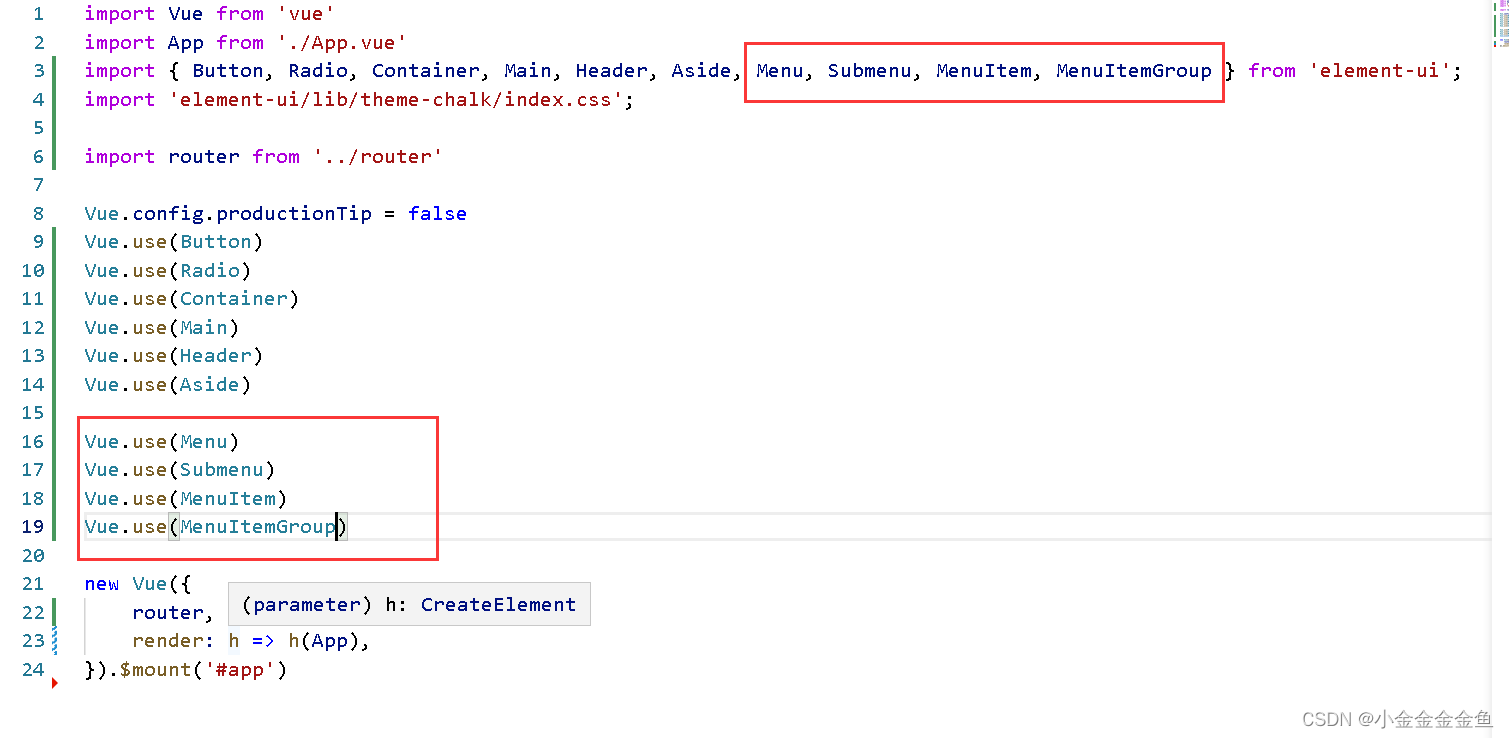Click productionTip on the Vue.config line
This screenshot has width=1509, height=738.
click(294, 213)
